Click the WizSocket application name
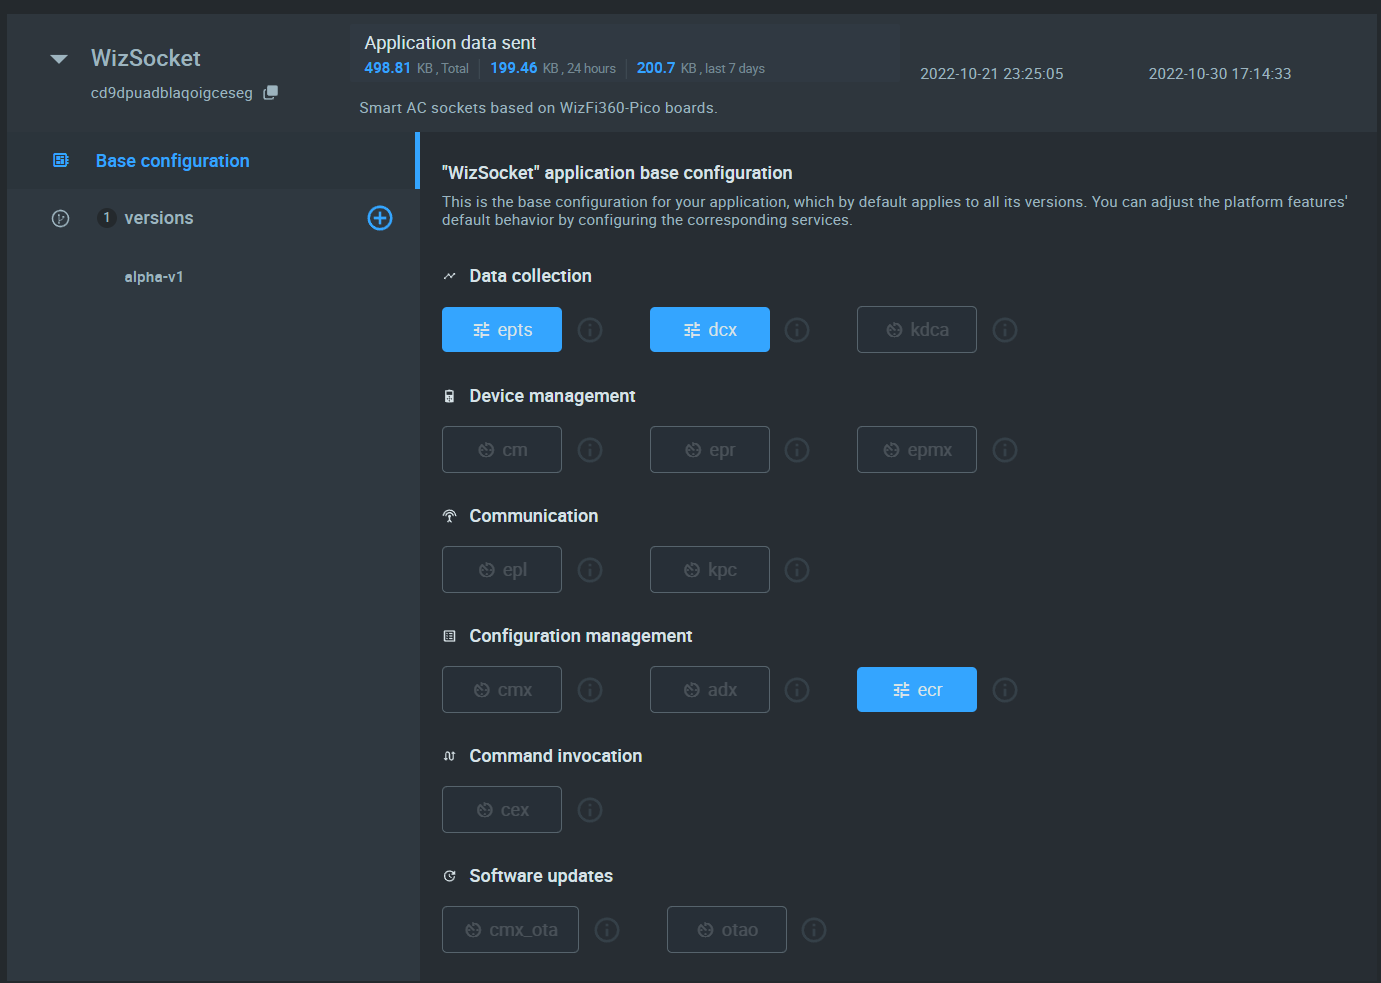1381x983 pixels. [x=146, y=58]
